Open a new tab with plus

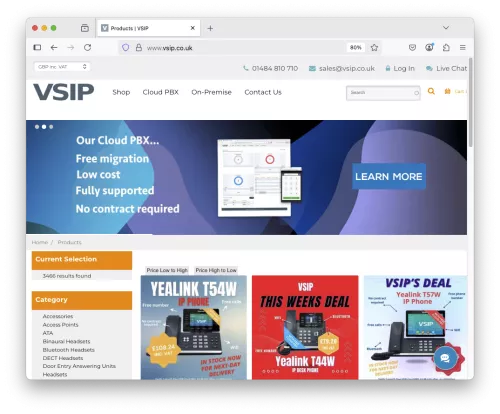(x=210, y=28)
